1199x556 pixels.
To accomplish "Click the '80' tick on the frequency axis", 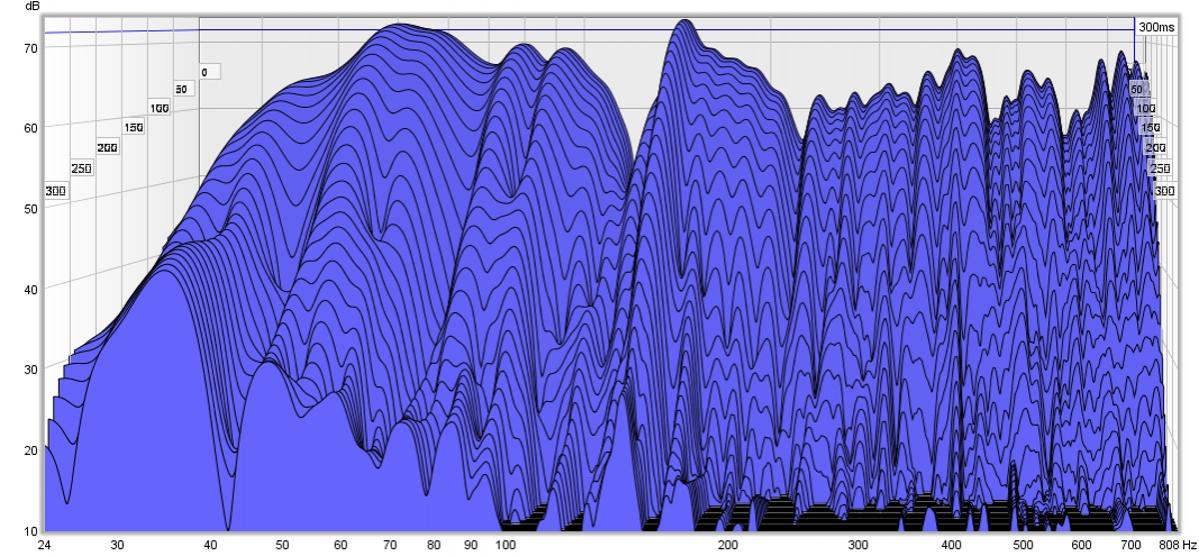I will coord(434,545).
